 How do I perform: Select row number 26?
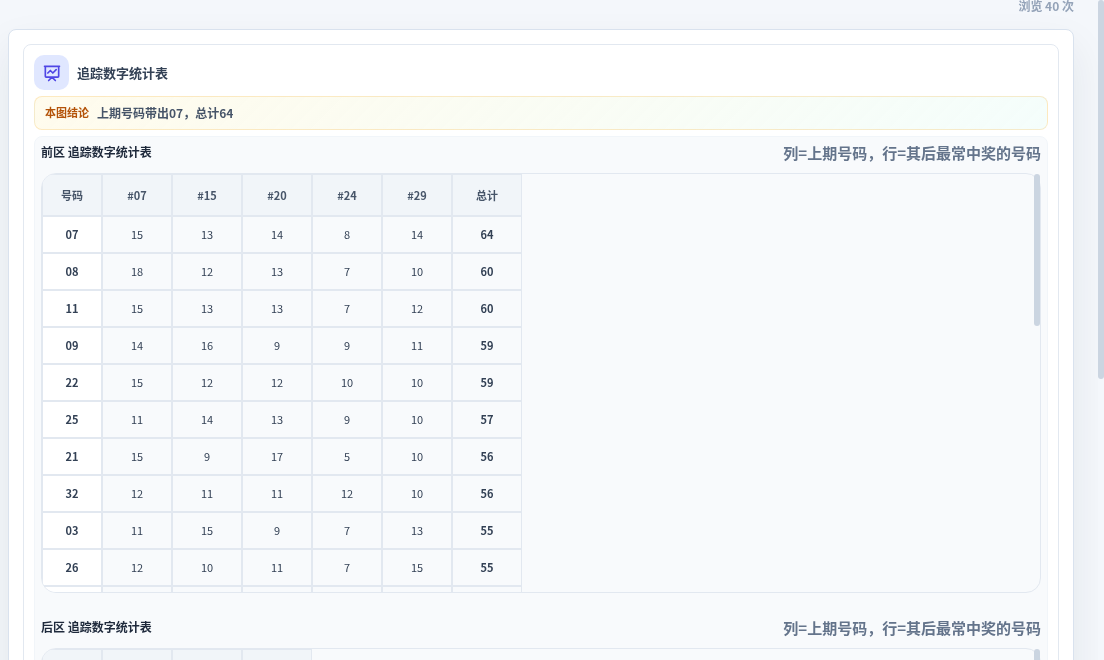(x=72, y=568)
